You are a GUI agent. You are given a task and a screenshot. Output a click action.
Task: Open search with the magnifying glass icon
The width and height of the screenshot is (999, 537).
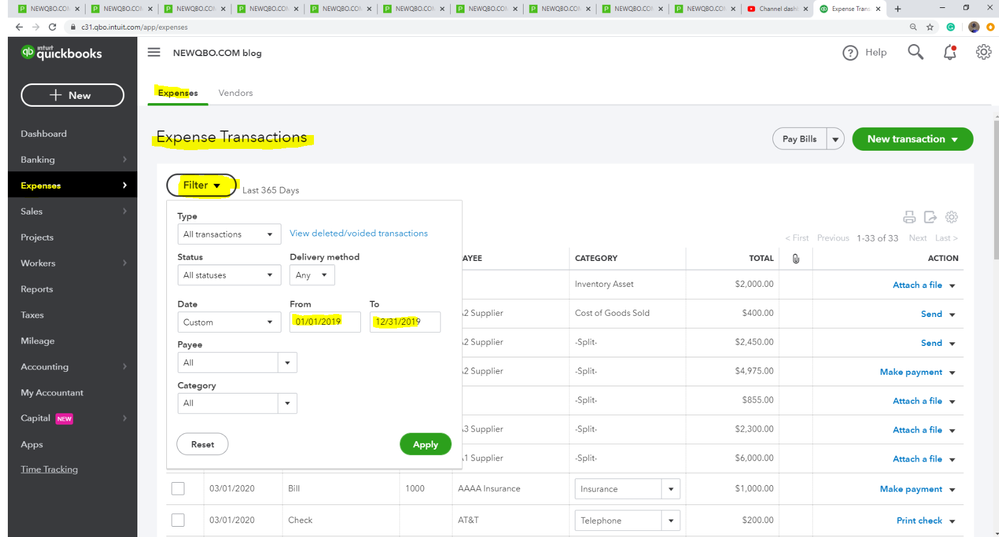click(x=915, y=52)
